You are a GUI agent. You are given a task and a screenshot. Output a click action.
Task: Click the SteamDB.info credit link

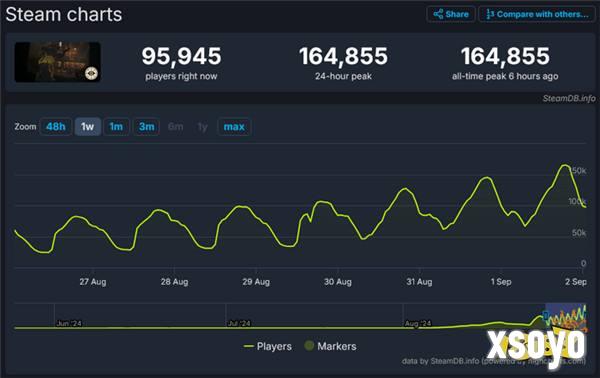[569, 99]
